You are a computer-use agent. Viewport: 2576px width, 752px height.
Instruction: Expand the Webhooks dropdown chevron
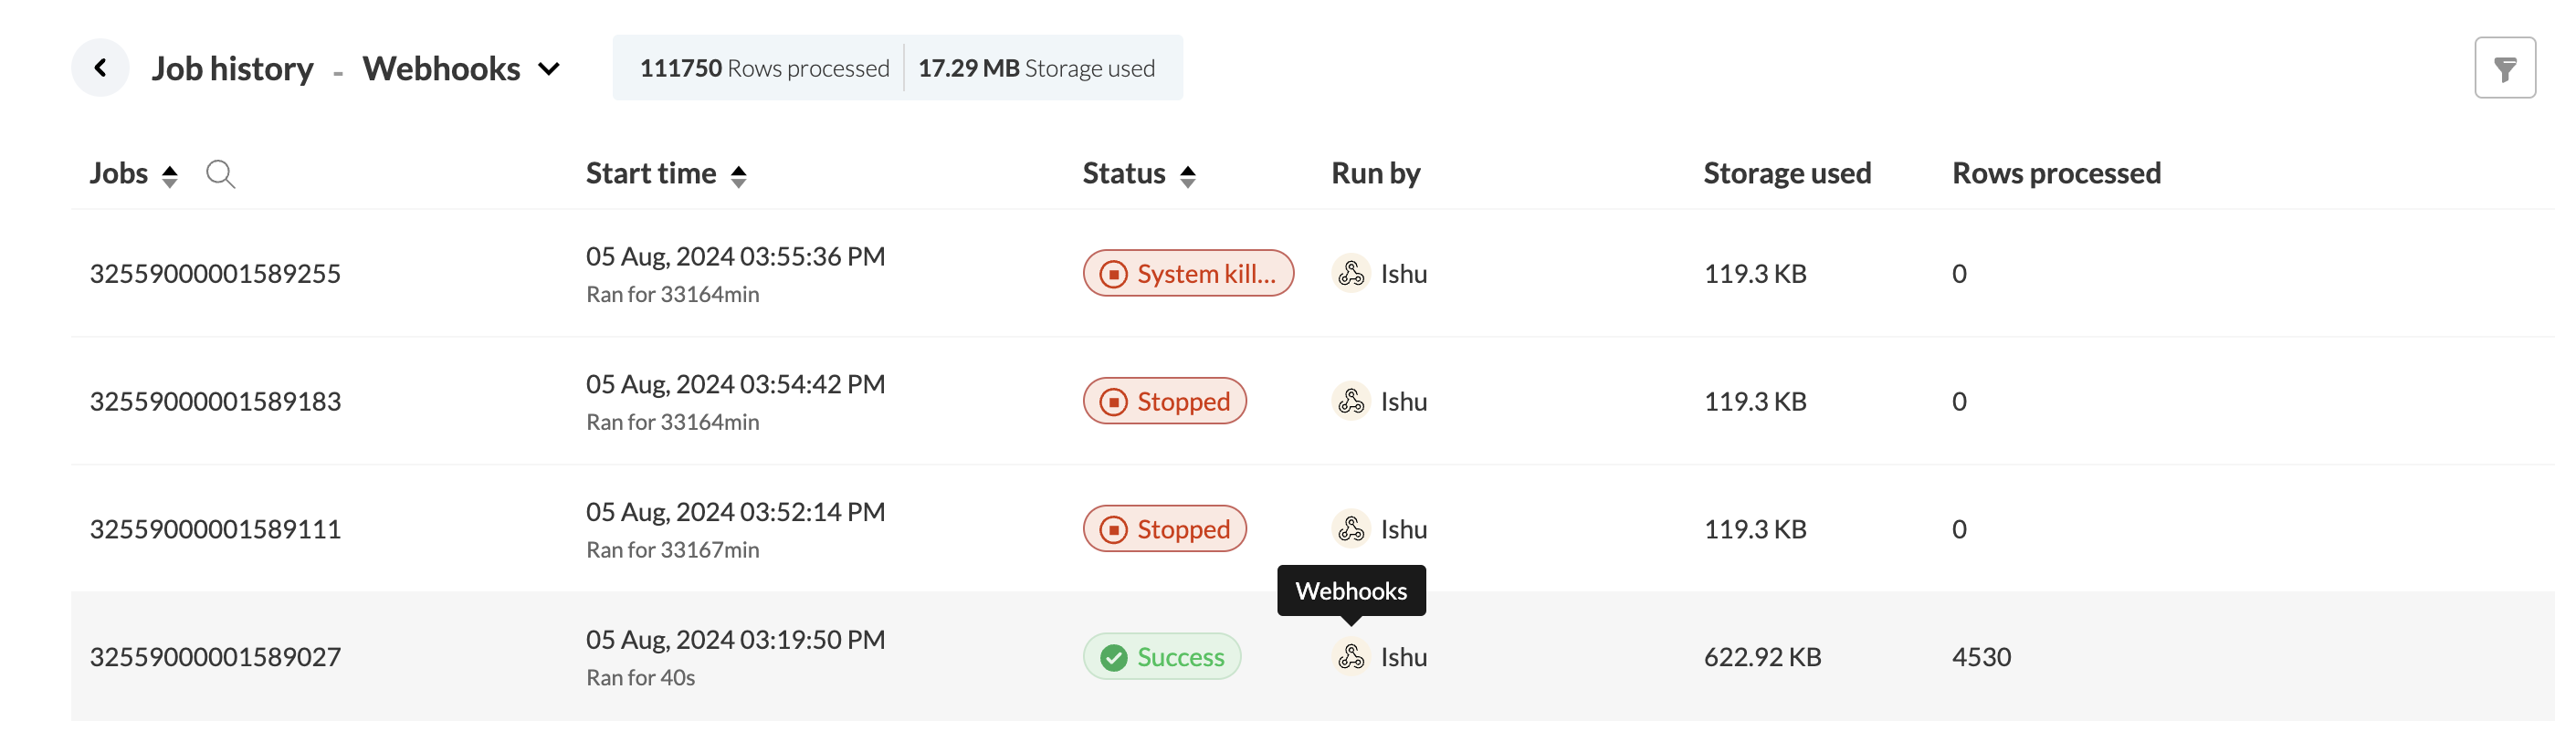click(x=549, y=69)
